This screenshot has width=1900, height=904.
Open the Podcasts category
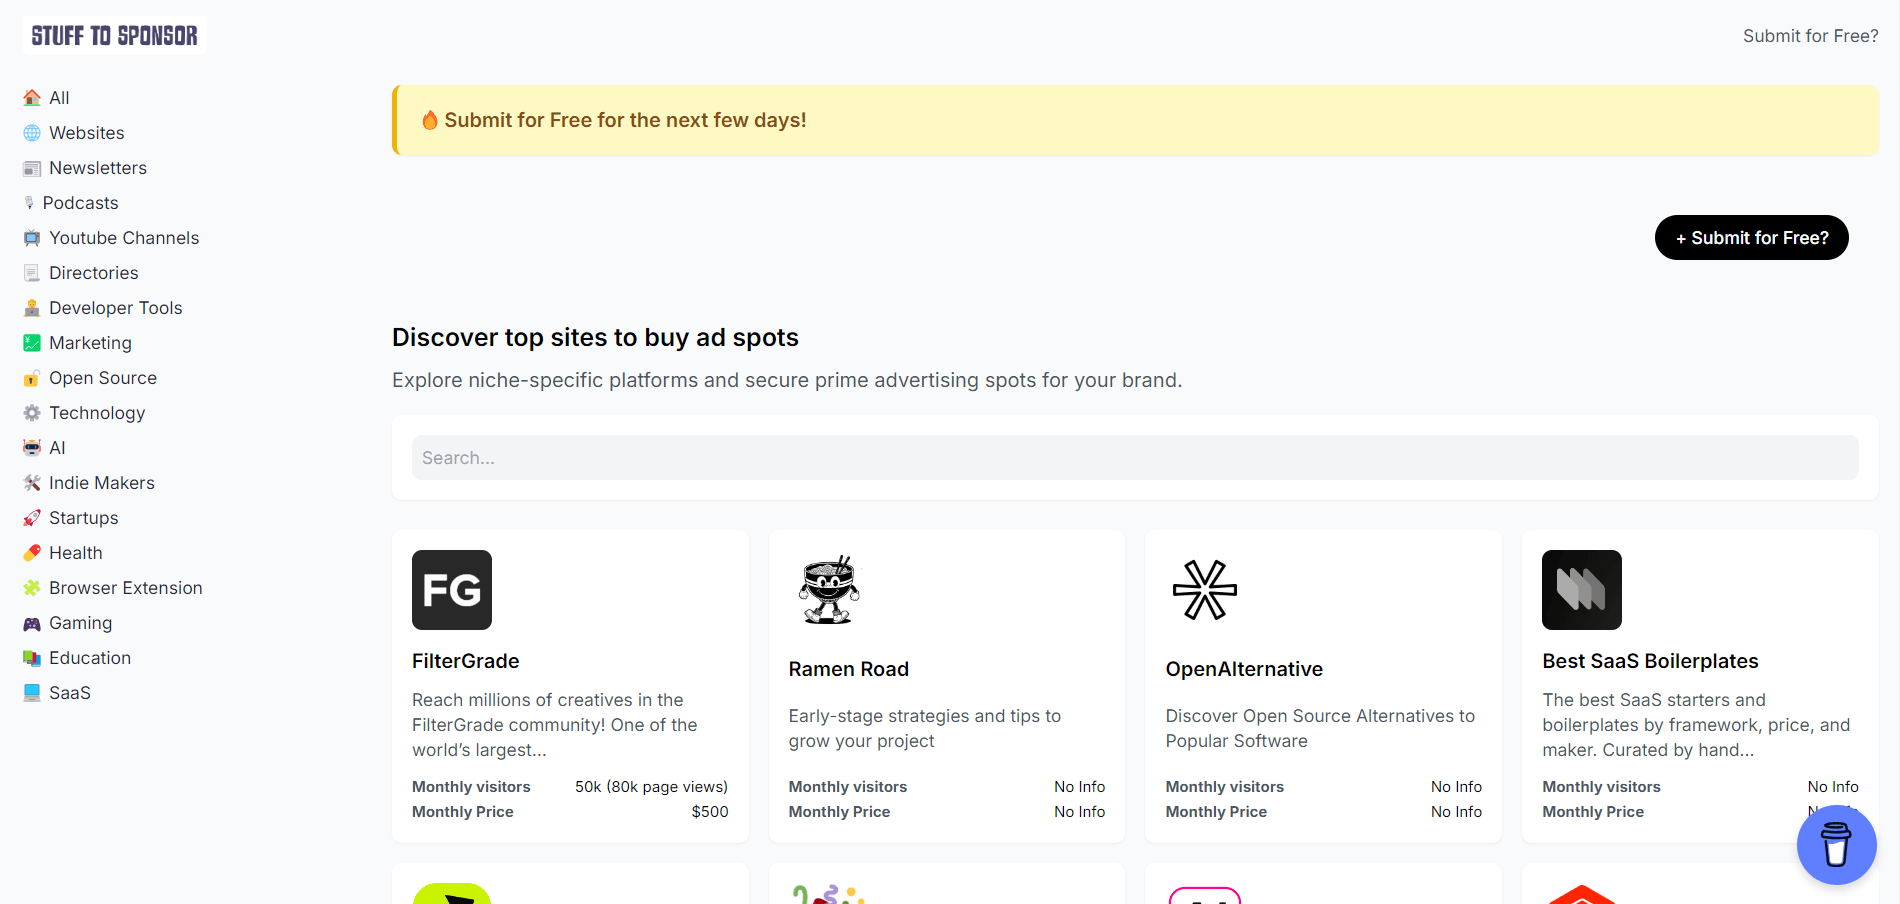80,203
